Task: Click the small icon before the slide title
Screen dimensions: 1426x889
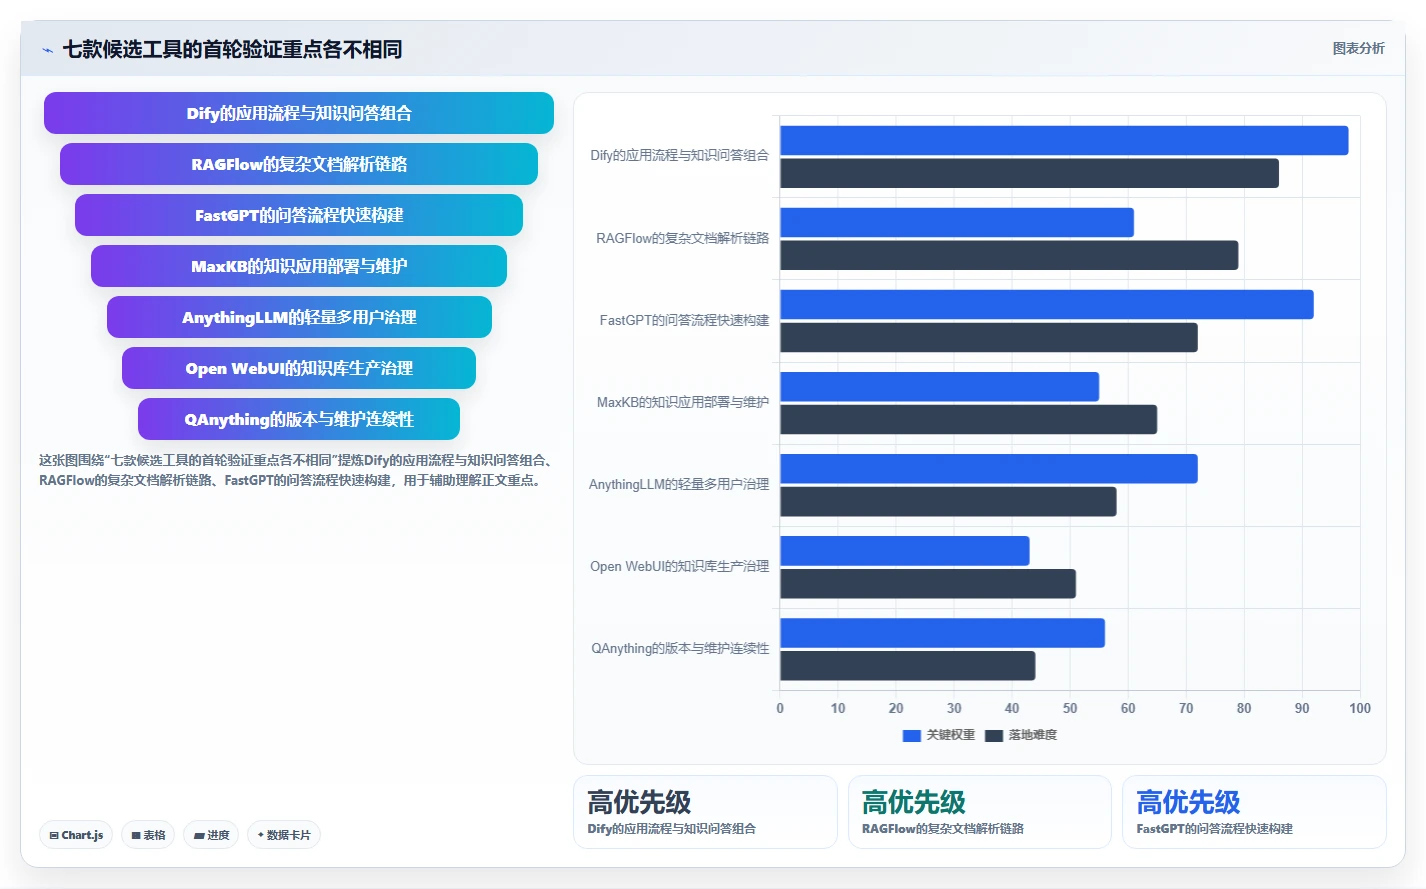Action: tap(47, 50)
